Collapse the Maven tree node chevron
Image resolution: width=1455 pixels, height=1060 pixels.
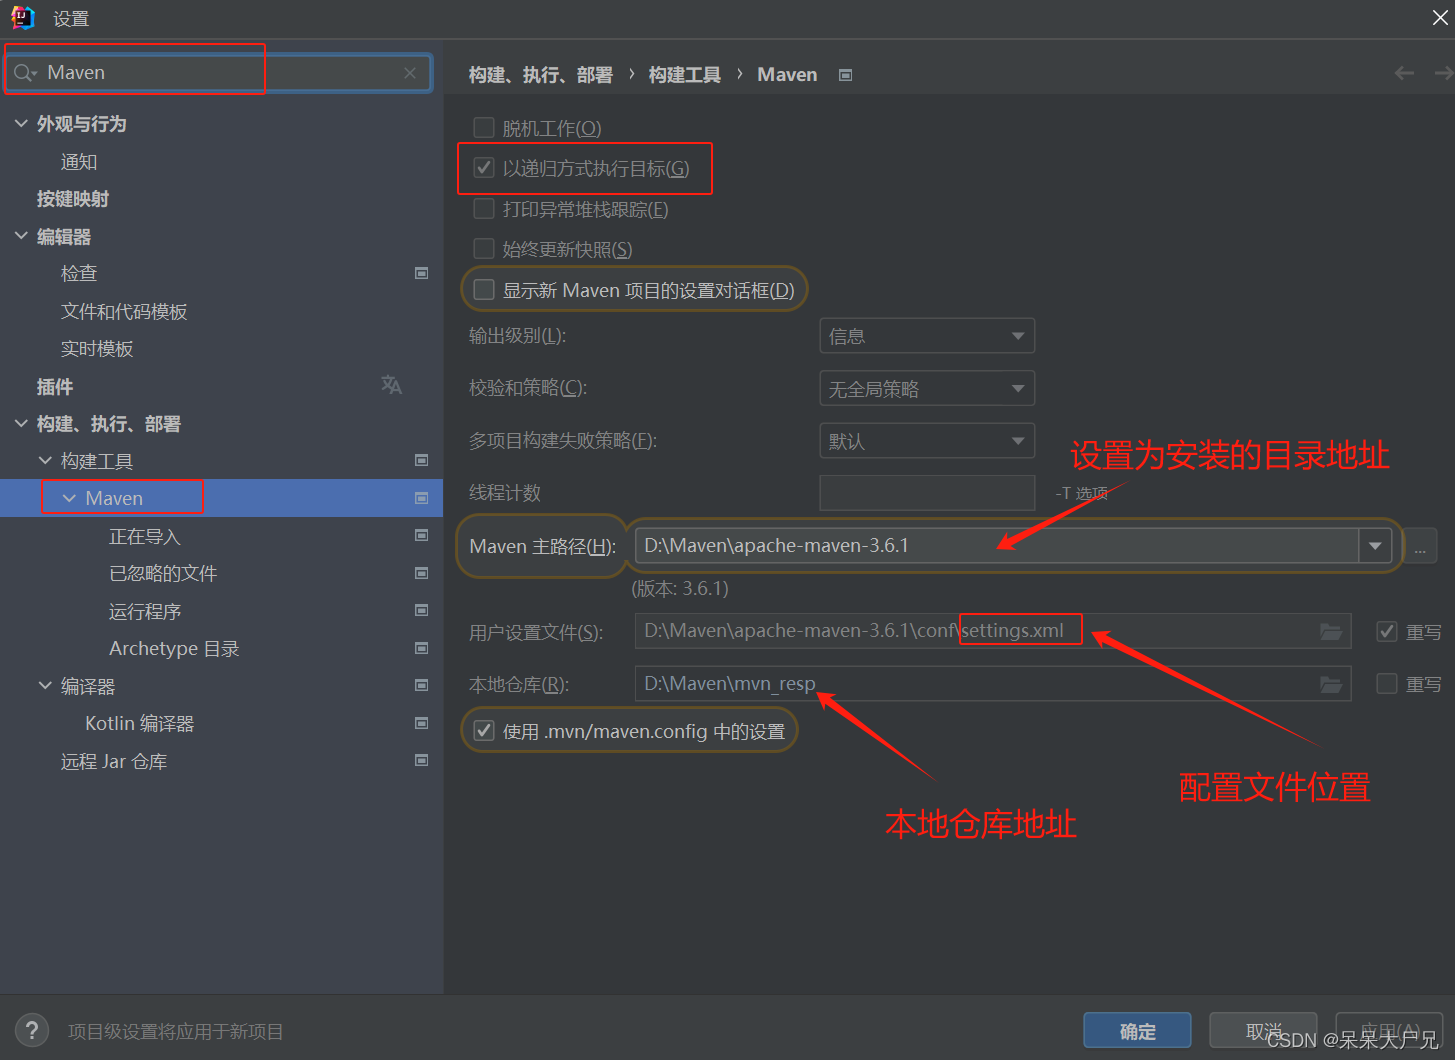click(69, 498)
